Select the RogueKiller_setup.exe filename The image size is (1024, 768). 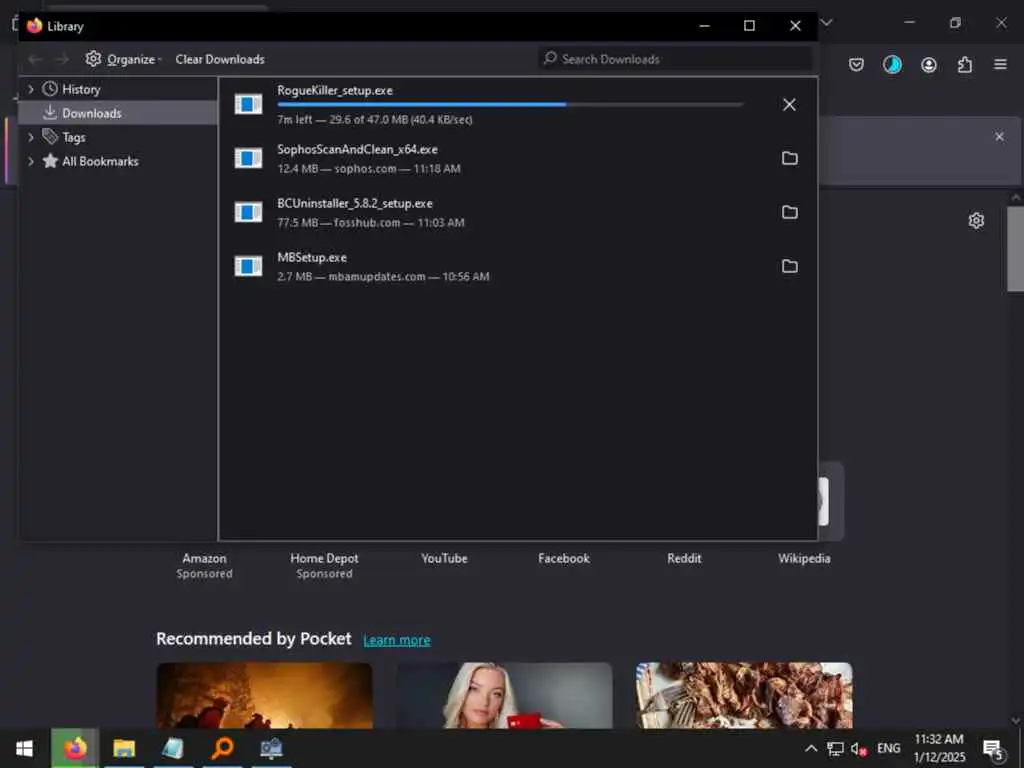[x=334, y=90]
